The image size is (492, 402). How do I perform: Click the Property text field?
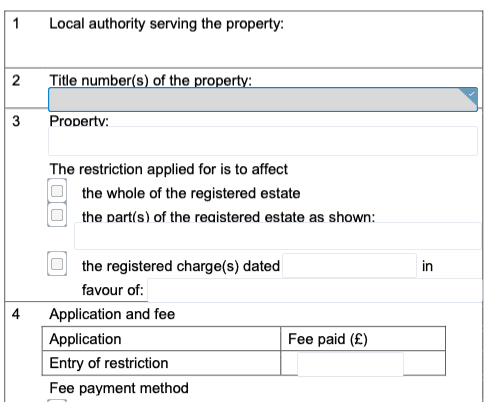[263, 141]
